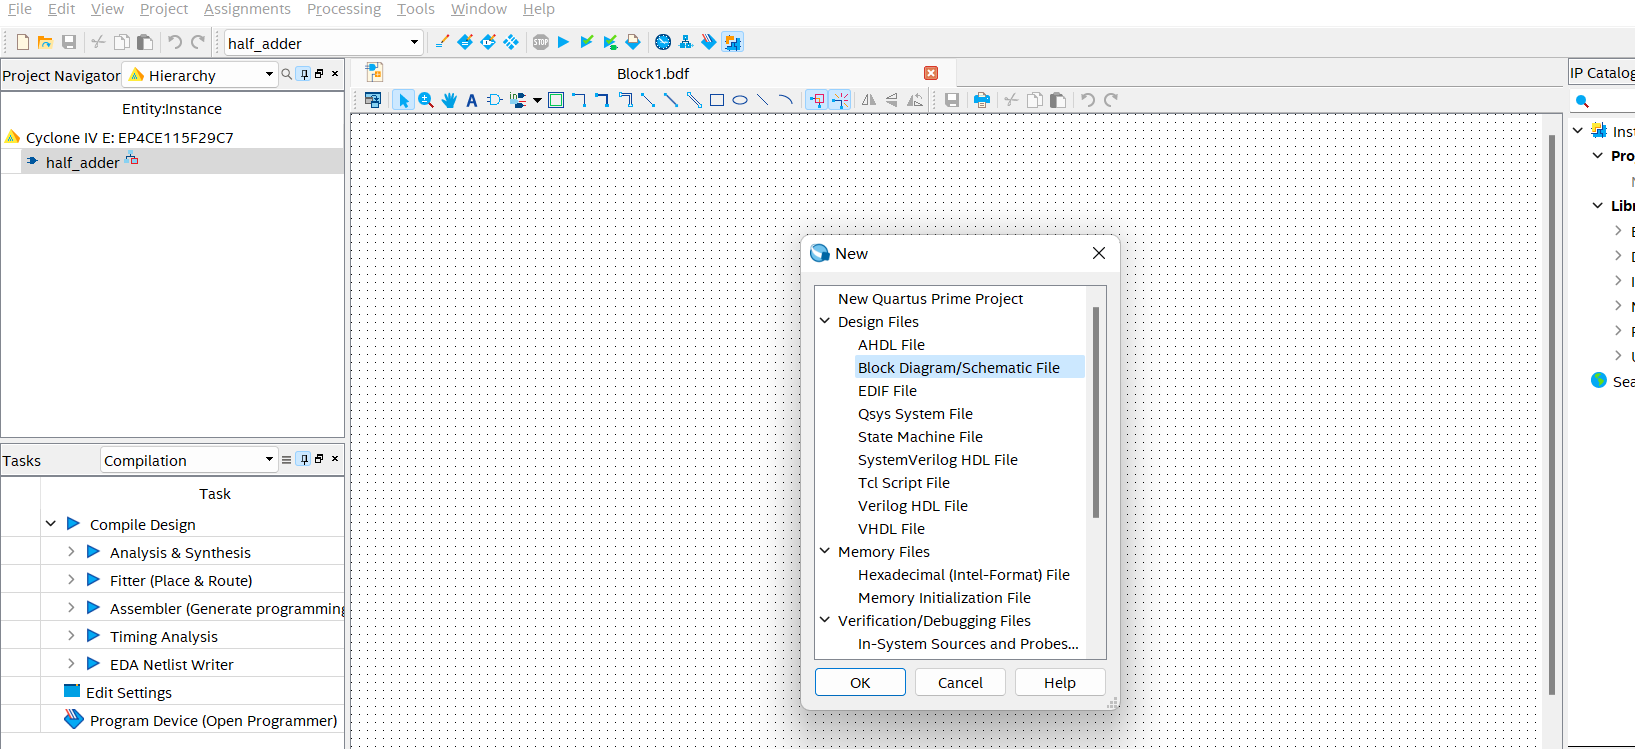Collapse Verification/Debugging Files category
1635x749 pixels.
[x=825, y=620]
